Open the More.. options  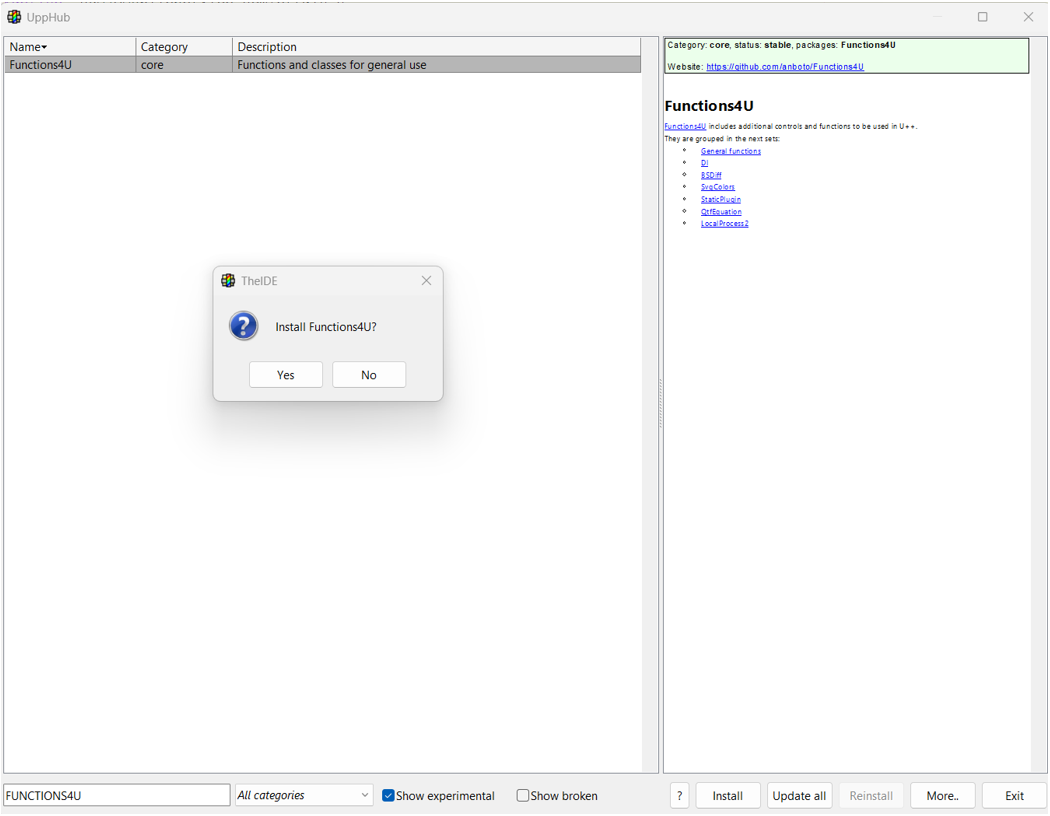[941, 795]
